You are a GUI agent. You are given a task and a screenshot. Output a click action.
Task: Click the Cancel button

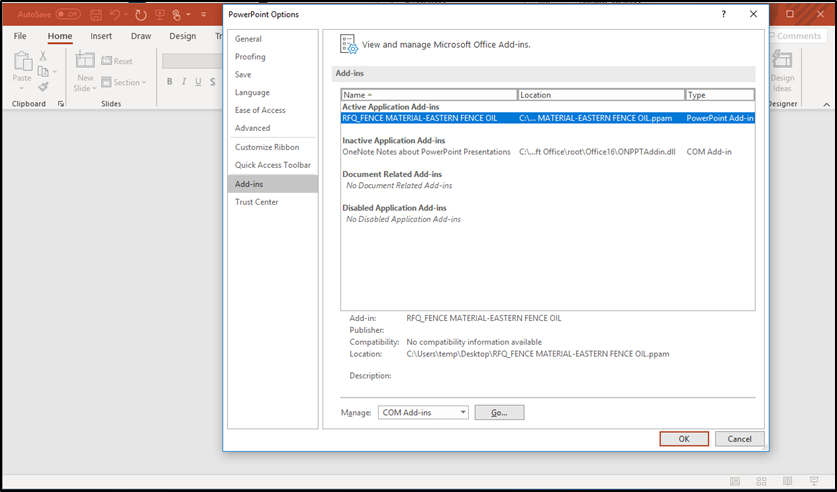739,439
